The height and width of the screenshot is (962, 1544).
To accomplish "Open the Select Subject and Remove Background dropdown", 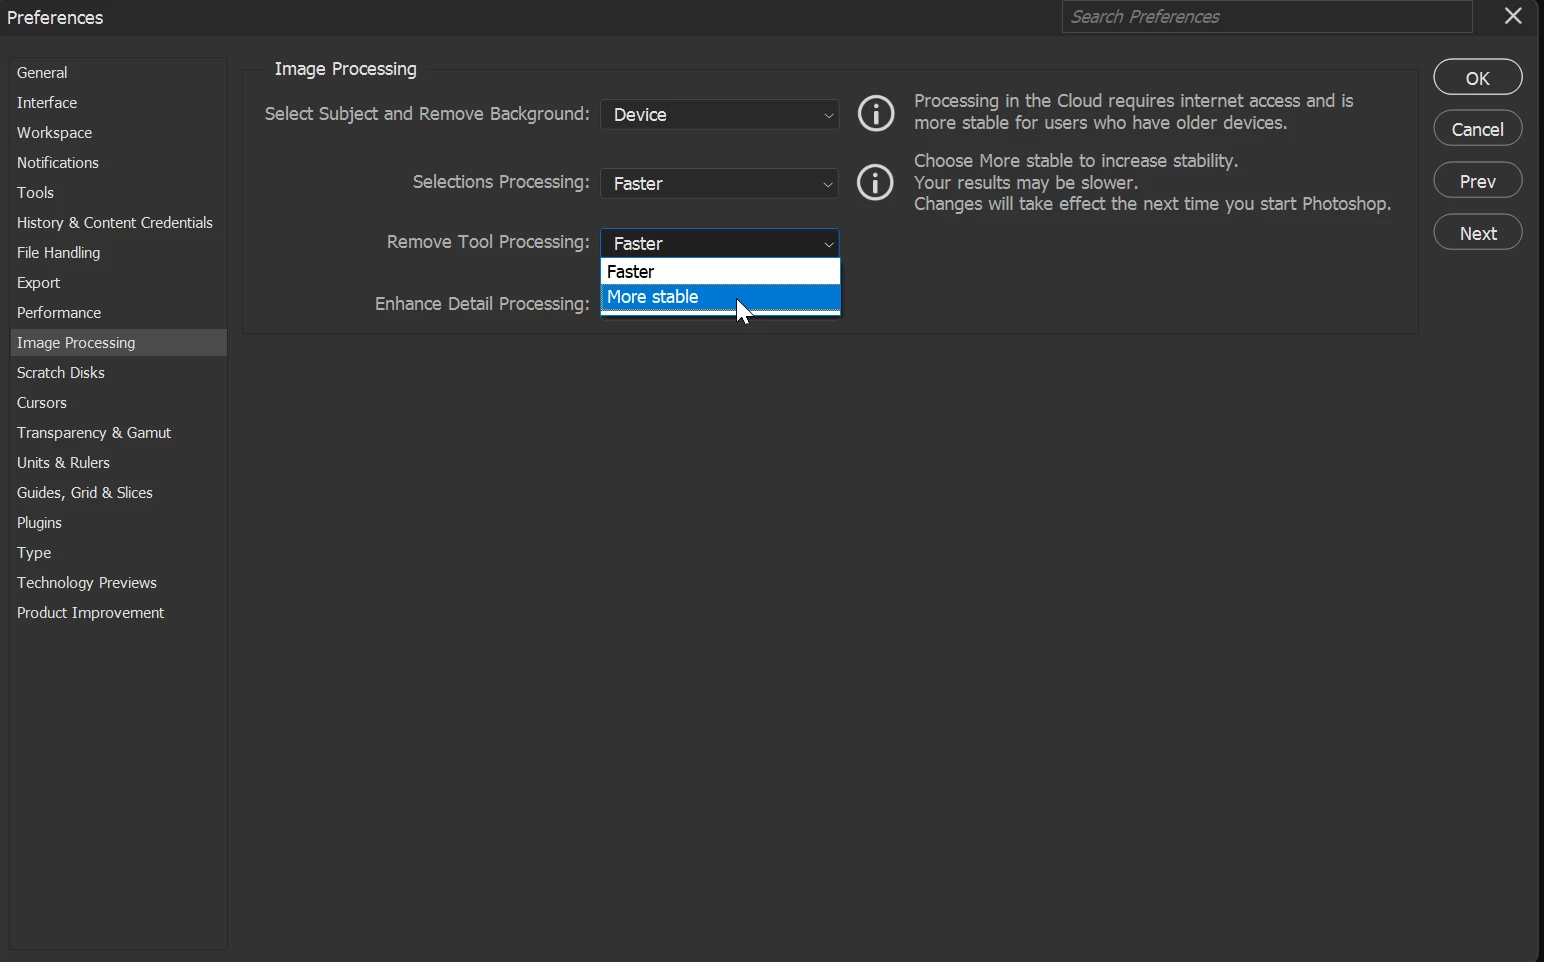I will click(x=720, y=115).
